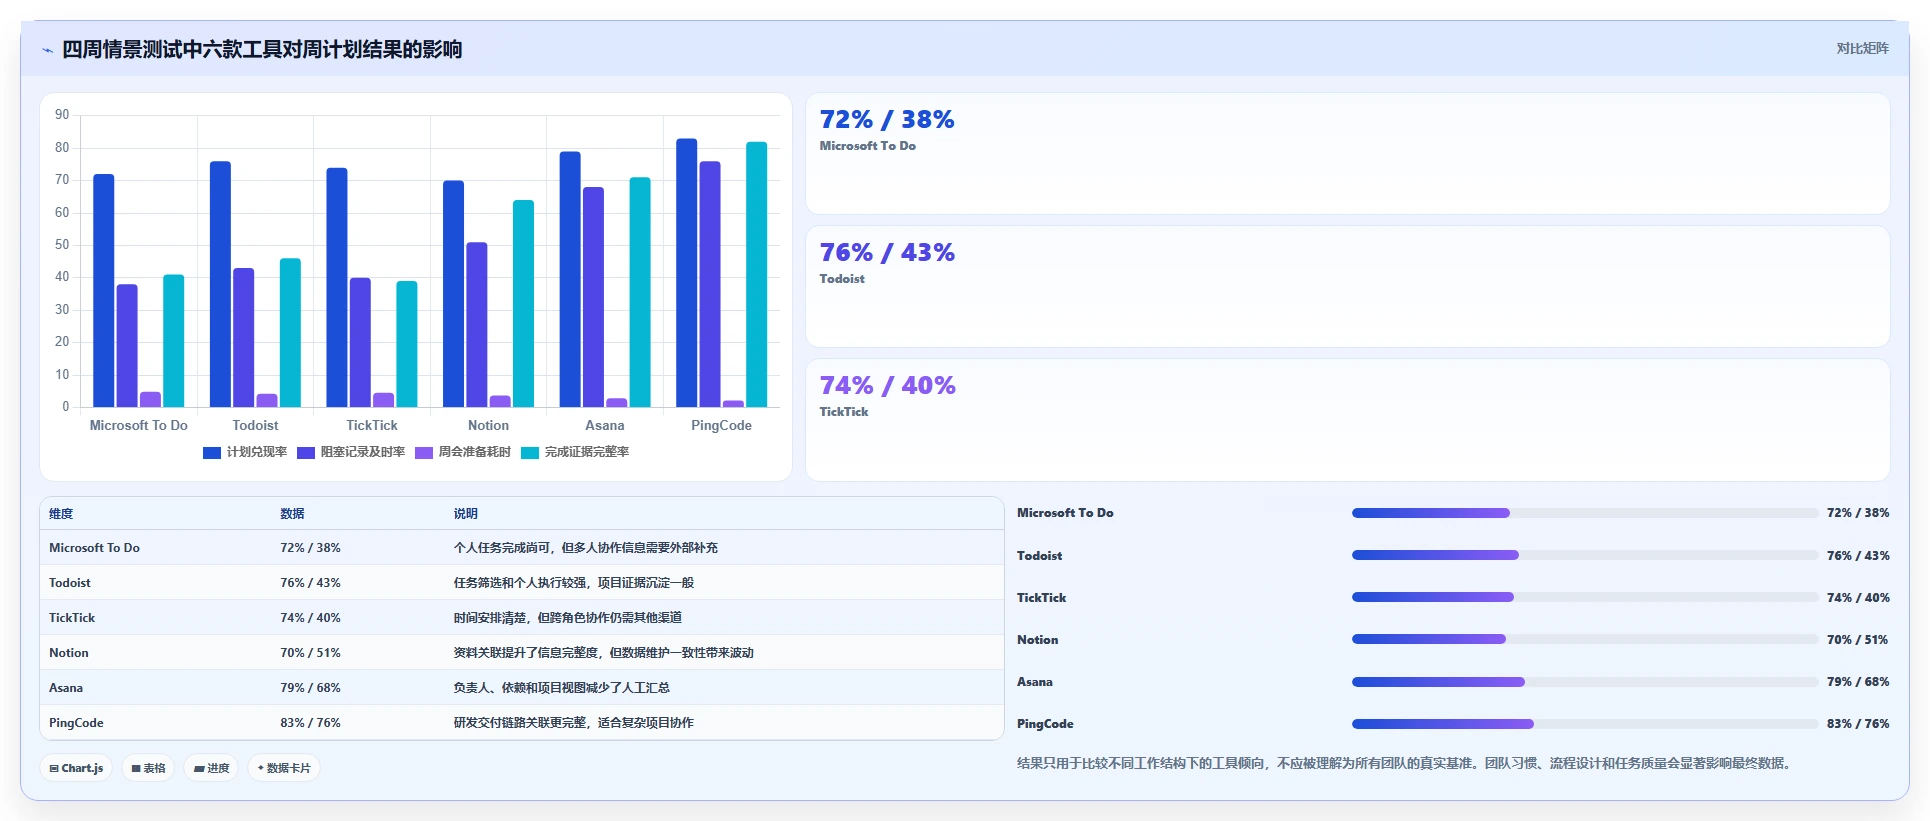Click the Asana x-axis label in chart

tap(604, 425)
